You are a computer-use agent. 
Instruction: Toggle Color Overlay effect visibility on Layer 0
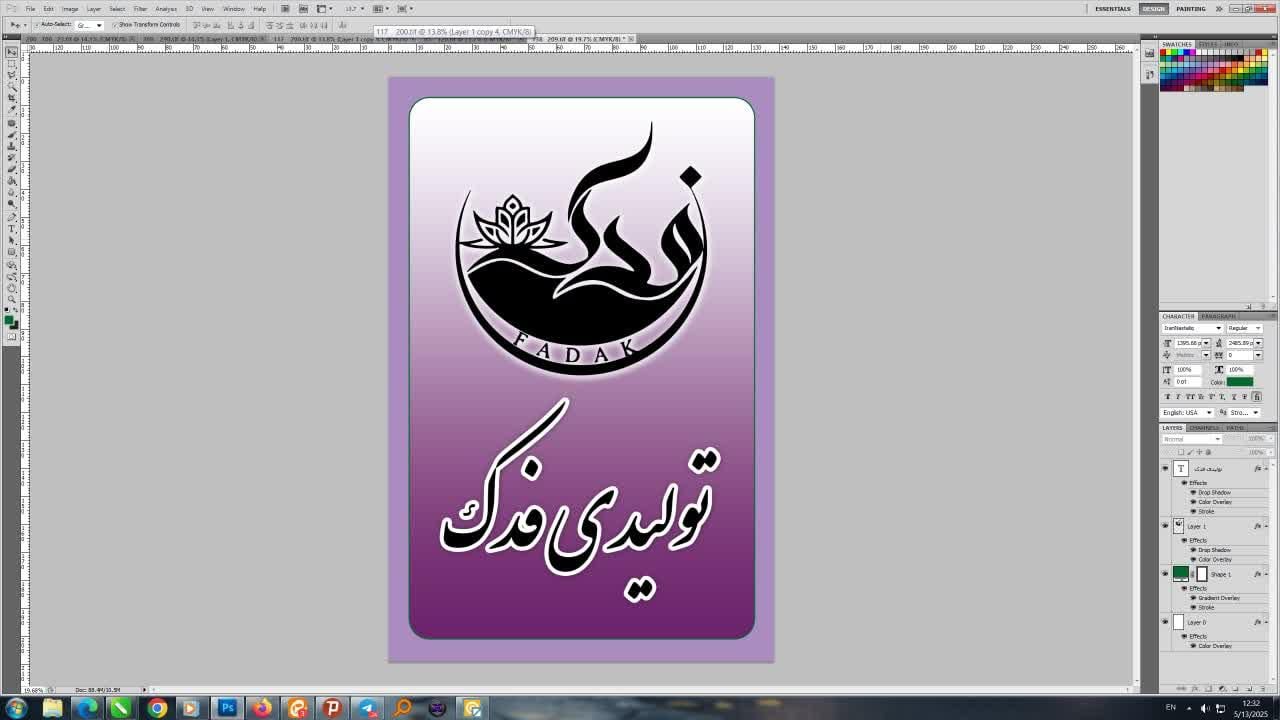(1193, 646)
